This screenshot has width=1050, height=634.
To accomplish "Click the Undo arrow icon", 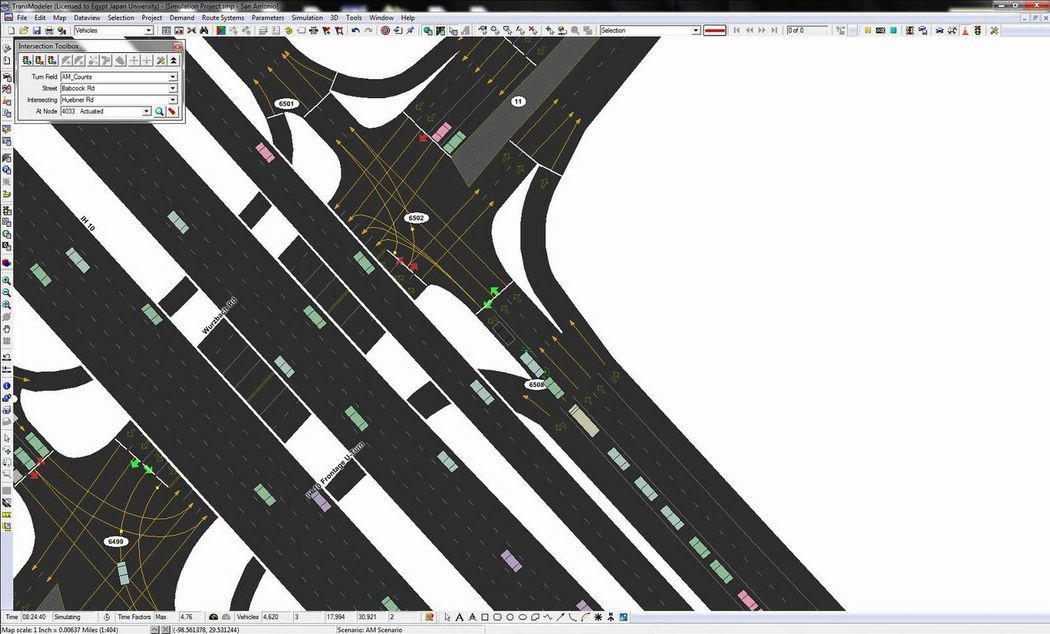I will (x=356, y=31).
